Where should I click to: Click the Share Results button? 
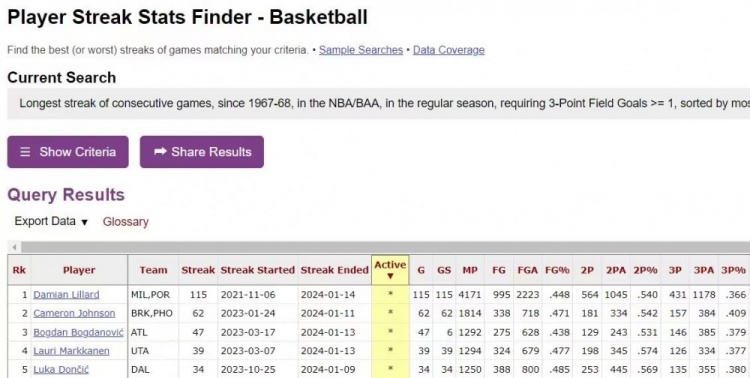click(202, 152)
